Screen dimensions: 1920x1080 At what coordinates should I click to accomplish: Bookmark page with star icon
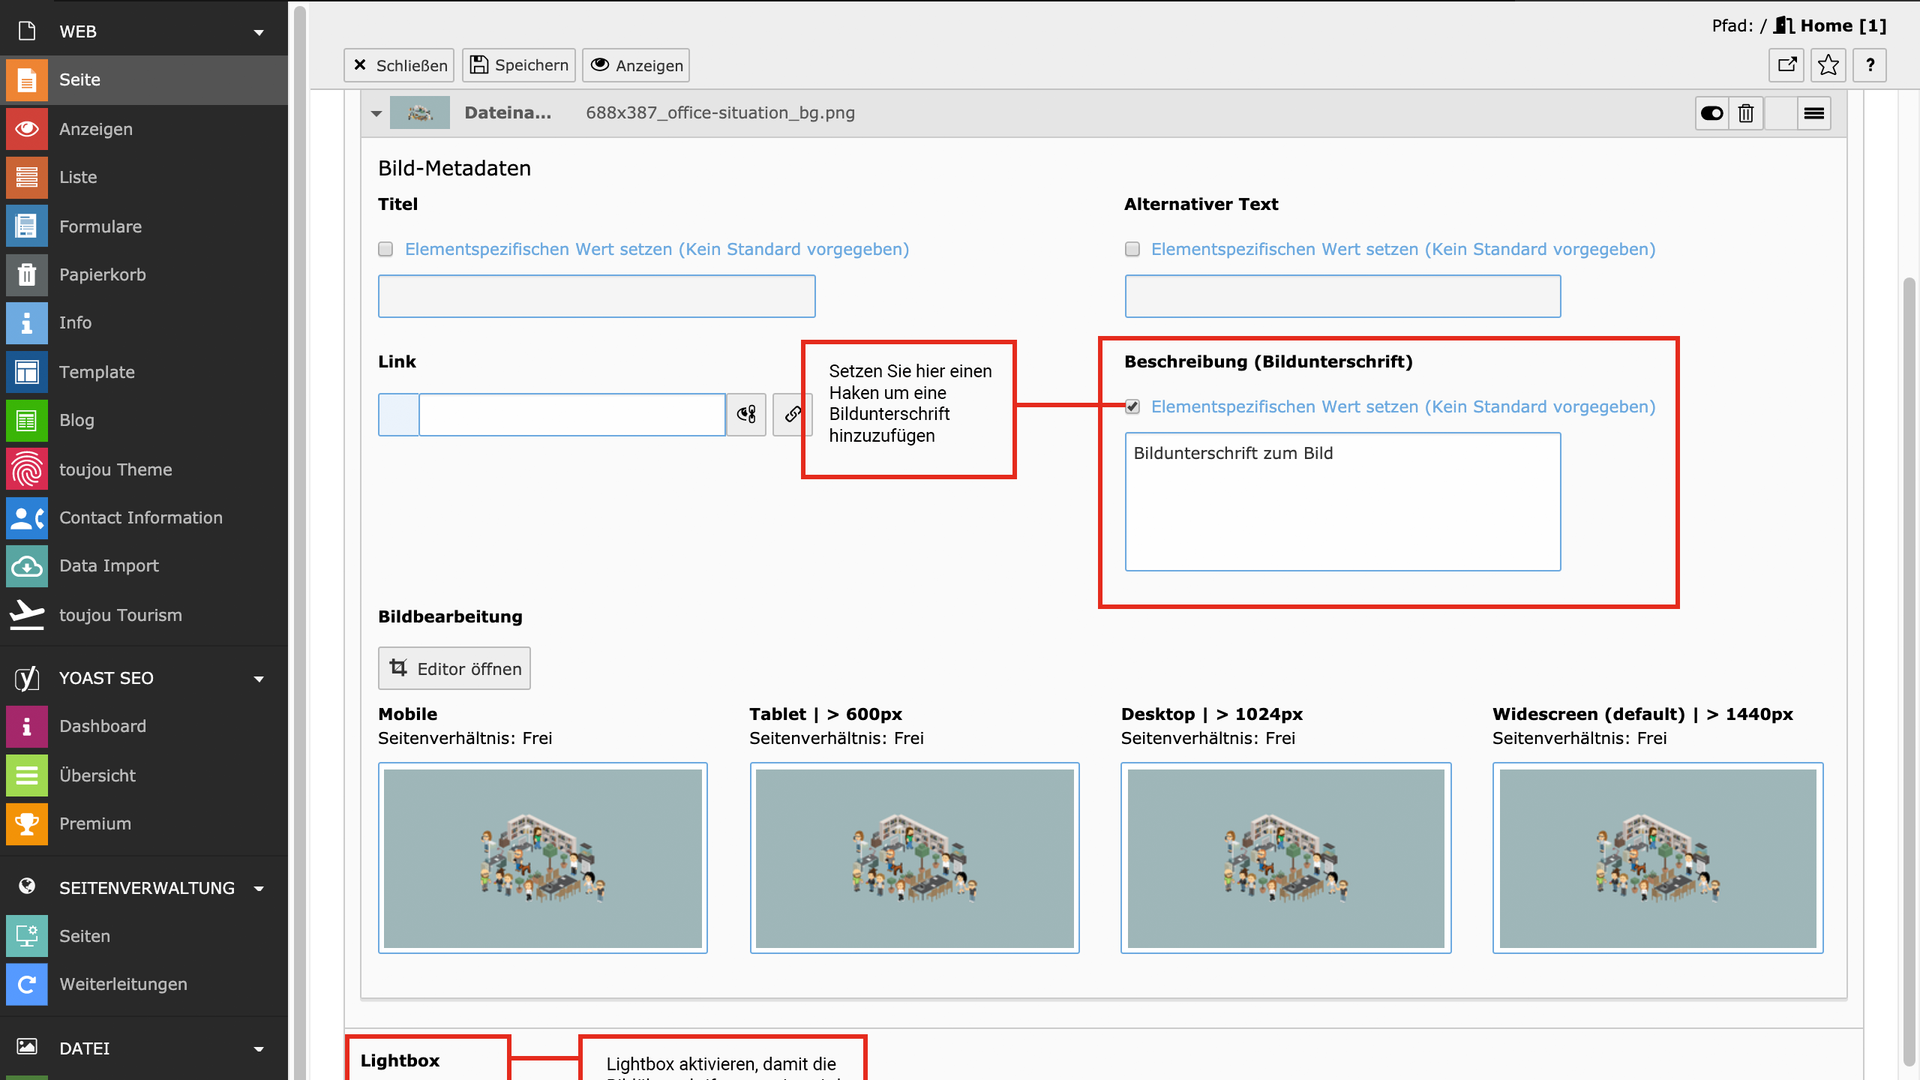point(1828,66)
